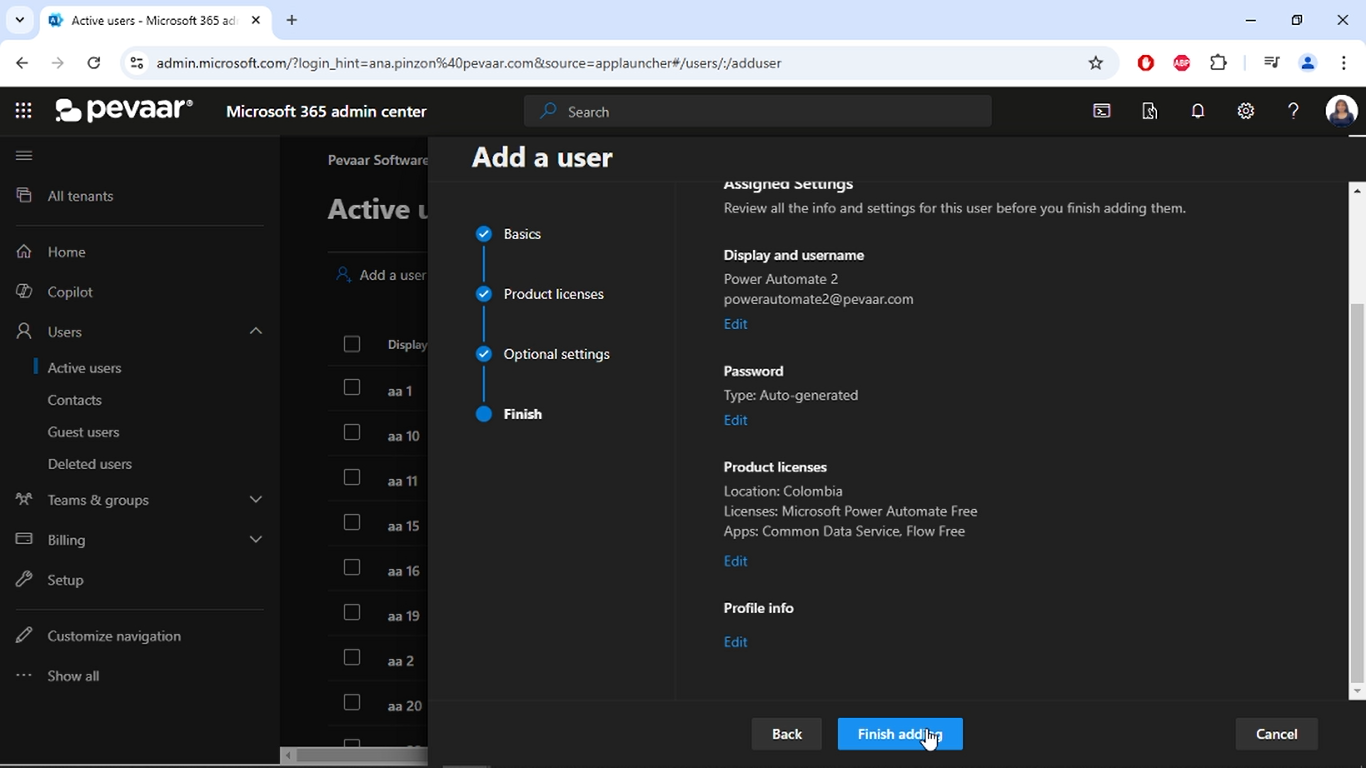Viewport: 1366px width, 768px height.
Task: Click Add a user in the toolbar
Action: (x=381, y=275)
